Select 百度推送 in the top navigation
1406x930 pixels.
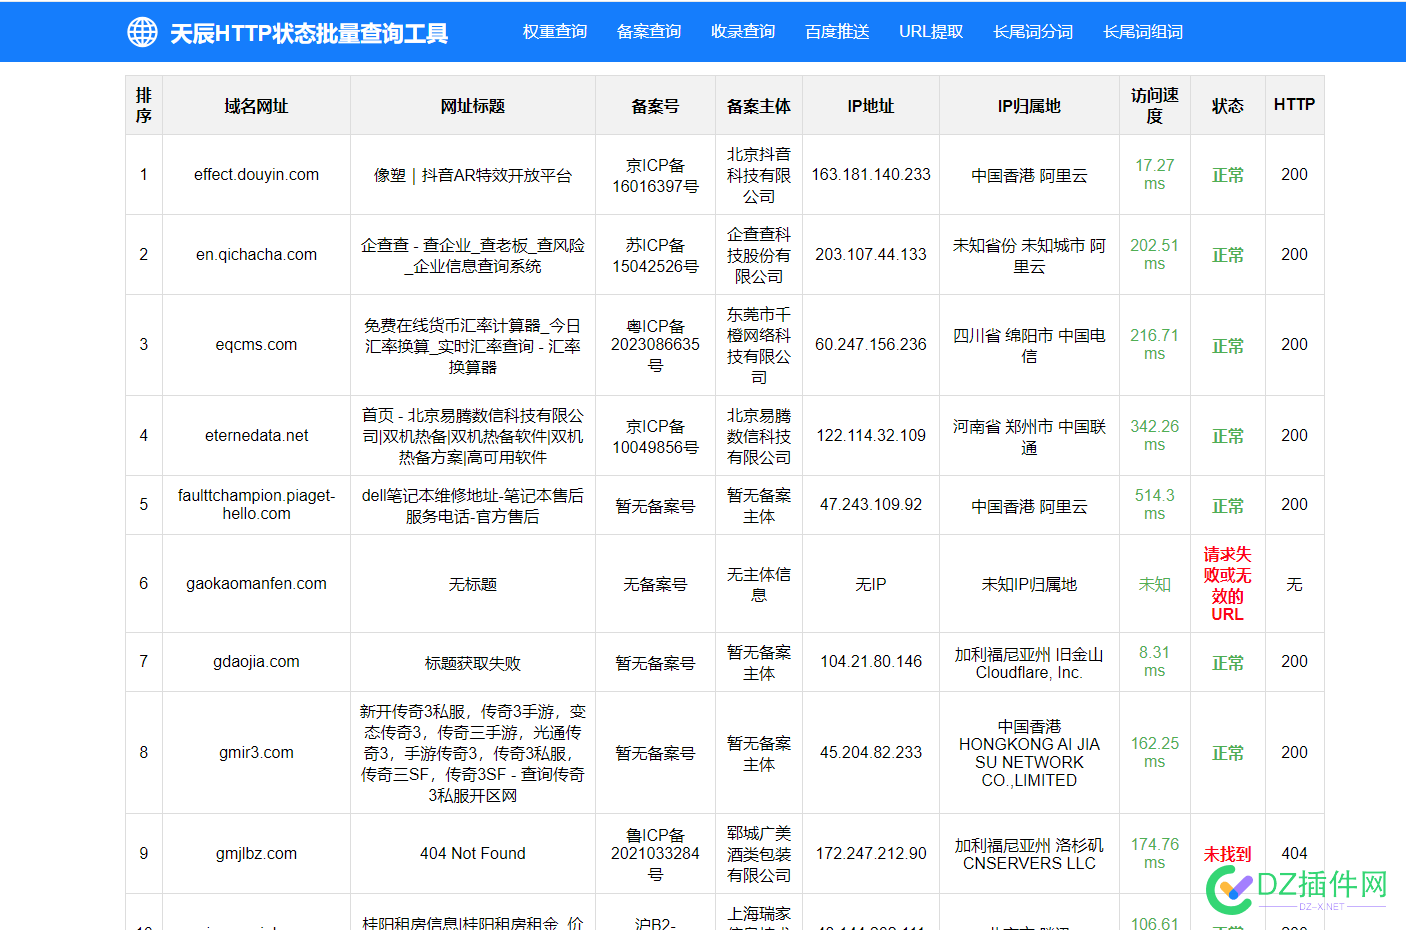click(x=837, y=32)
